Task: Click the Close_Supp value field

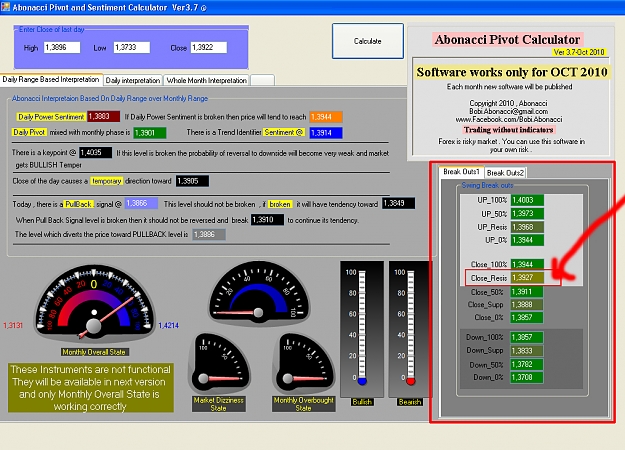Action: (527, 305)
